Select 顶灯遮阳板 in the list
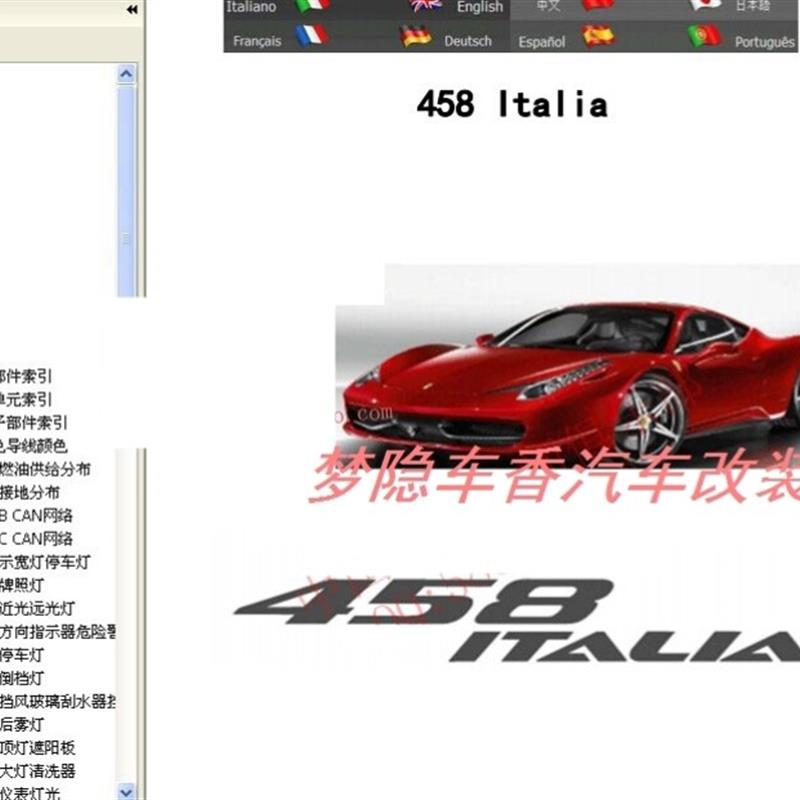This screenshot has width=800, height=800. coord(38,748)
